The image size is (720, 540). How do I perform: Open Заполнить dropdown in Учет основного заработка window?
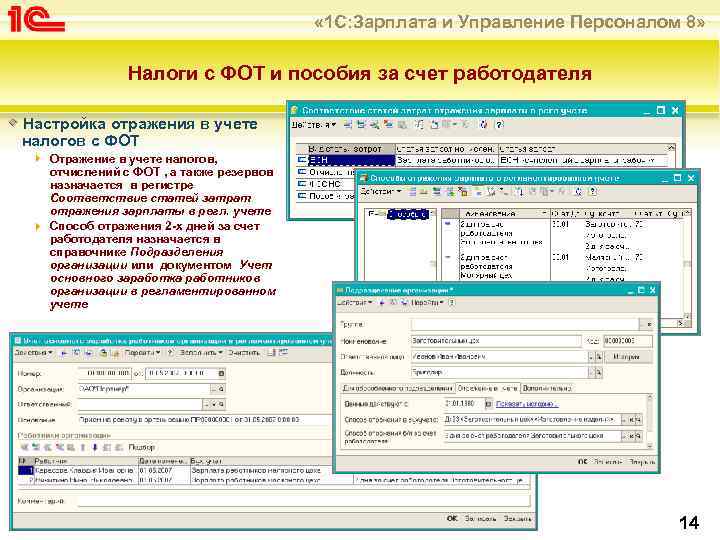coord(201,353)
